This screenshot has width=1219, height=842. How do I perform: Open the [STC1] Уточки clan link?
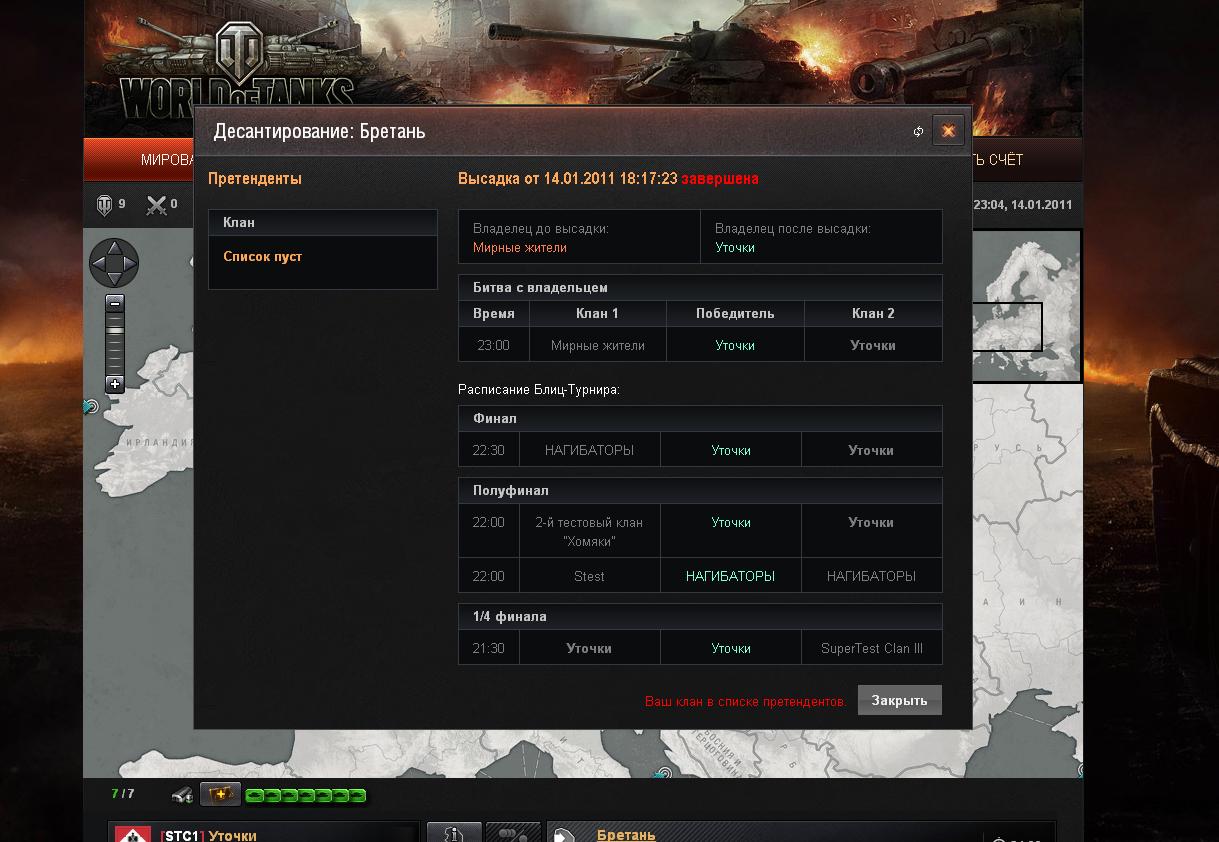[x=209, y=835]
